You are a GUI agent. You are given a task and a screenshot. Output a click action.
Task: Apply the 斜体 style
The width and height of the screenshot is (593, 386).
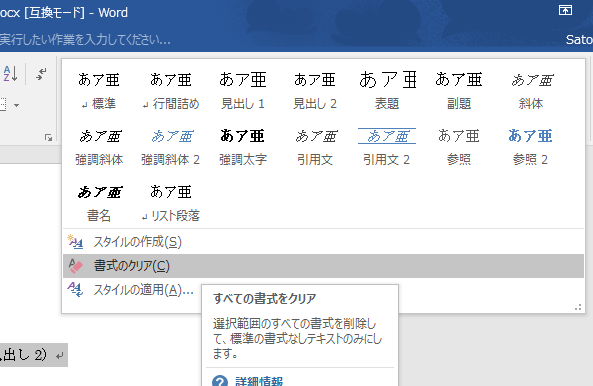pyautogui.click(x=531, y=91)
